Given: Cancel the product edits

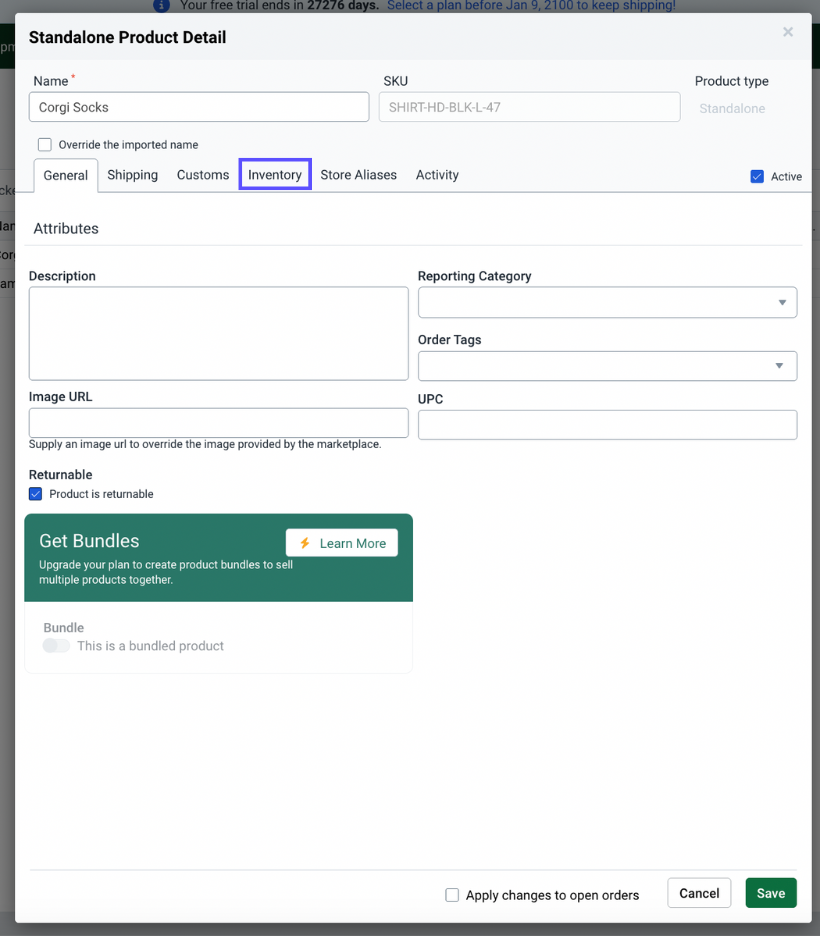Looking at the screenshot, I should pos(699,893).
